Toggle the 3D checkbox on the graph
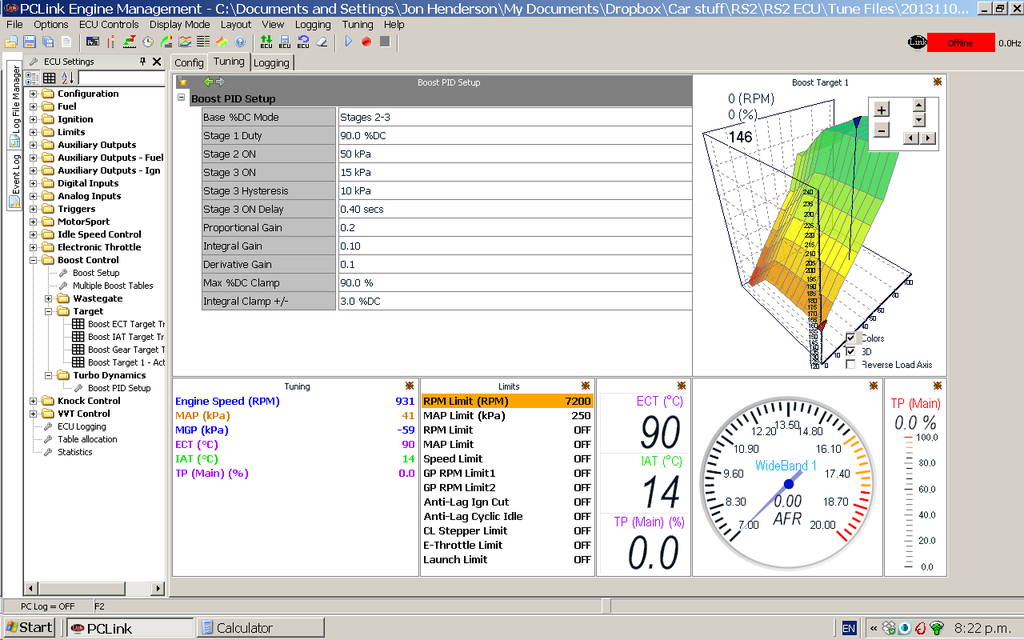This screenshot has width=1024, height=640. (850, 351)
